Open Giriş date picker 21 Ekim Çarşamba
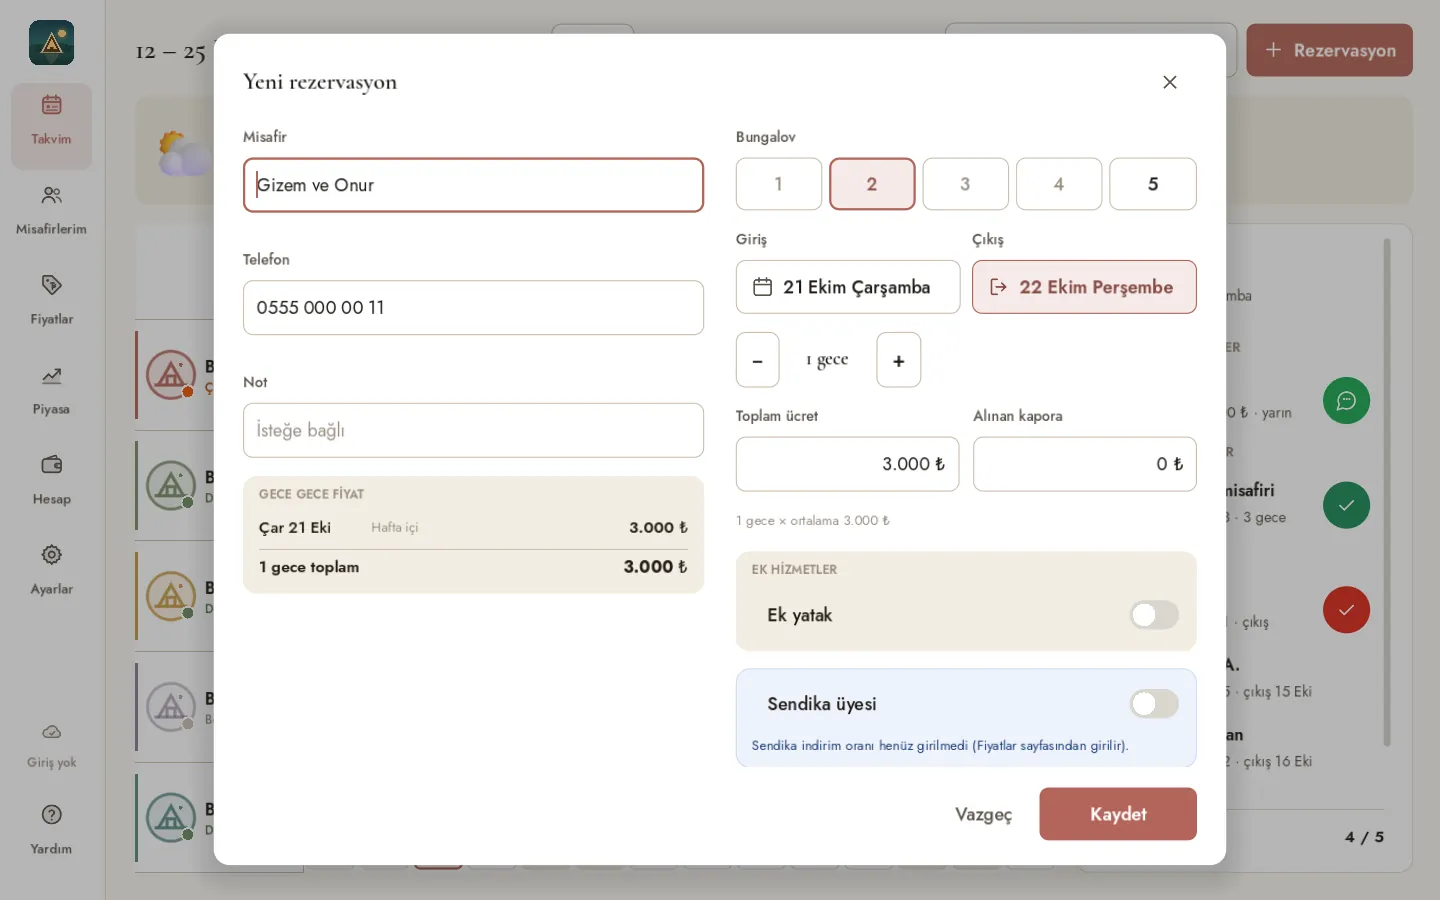The height and width of the screenshot is (900, 1440). [x=848, y=287]
